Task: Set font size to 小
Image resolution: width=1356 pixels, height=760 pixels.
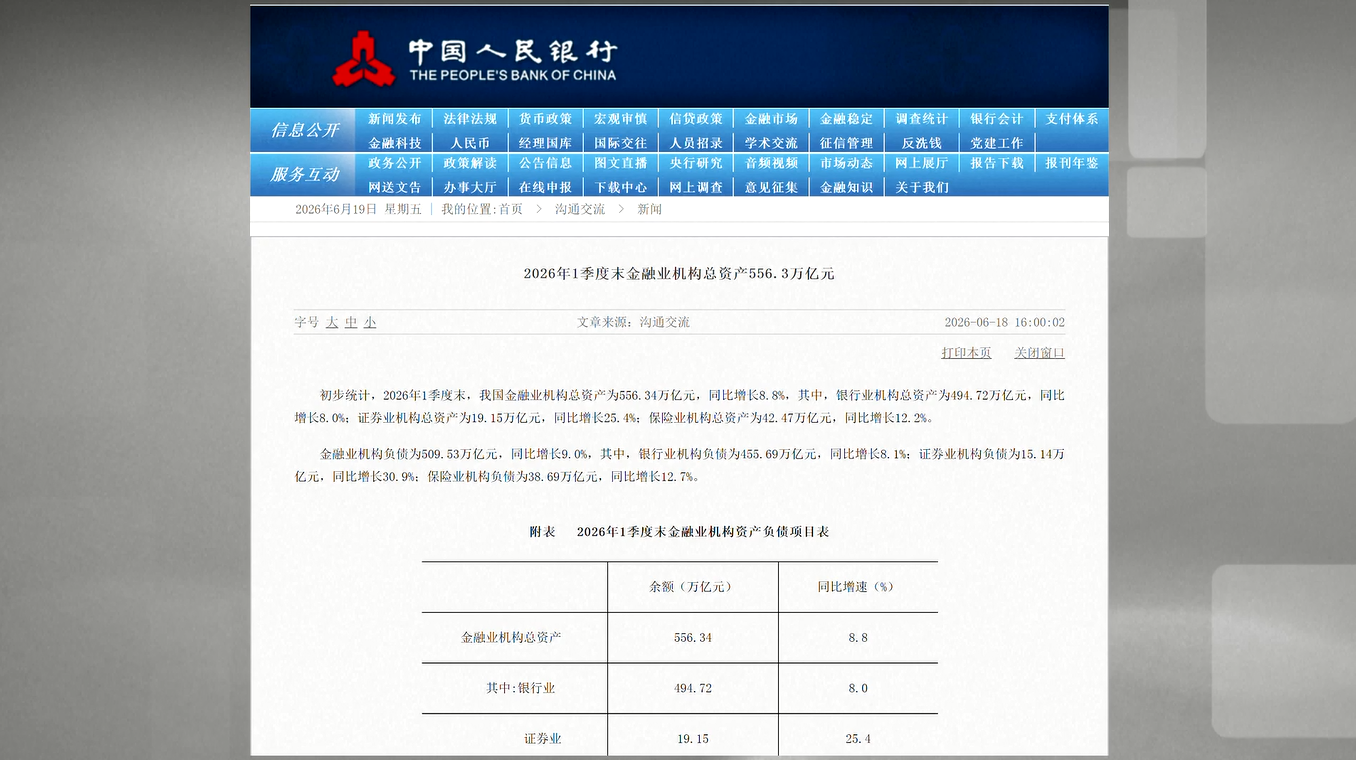Action: 370,322
